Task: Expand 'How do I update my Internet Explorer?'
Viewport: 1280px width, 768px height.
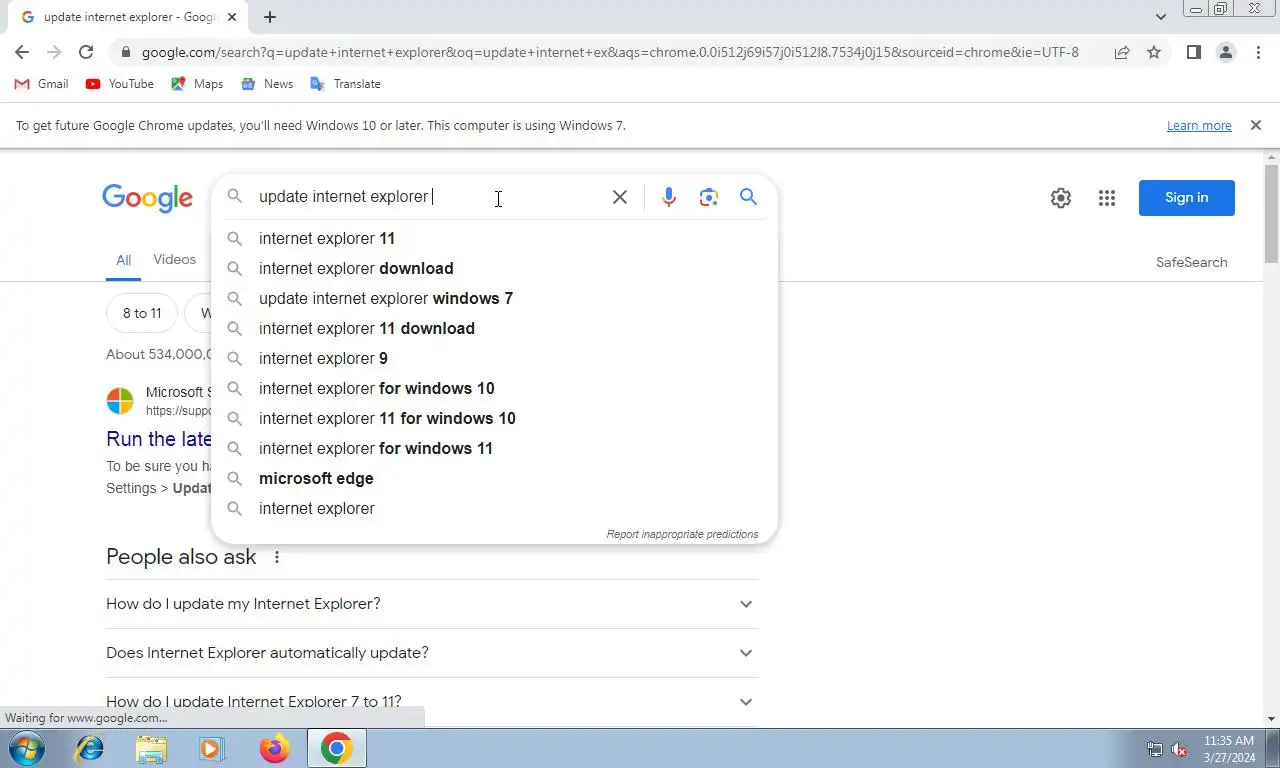Action: (432, 604)
